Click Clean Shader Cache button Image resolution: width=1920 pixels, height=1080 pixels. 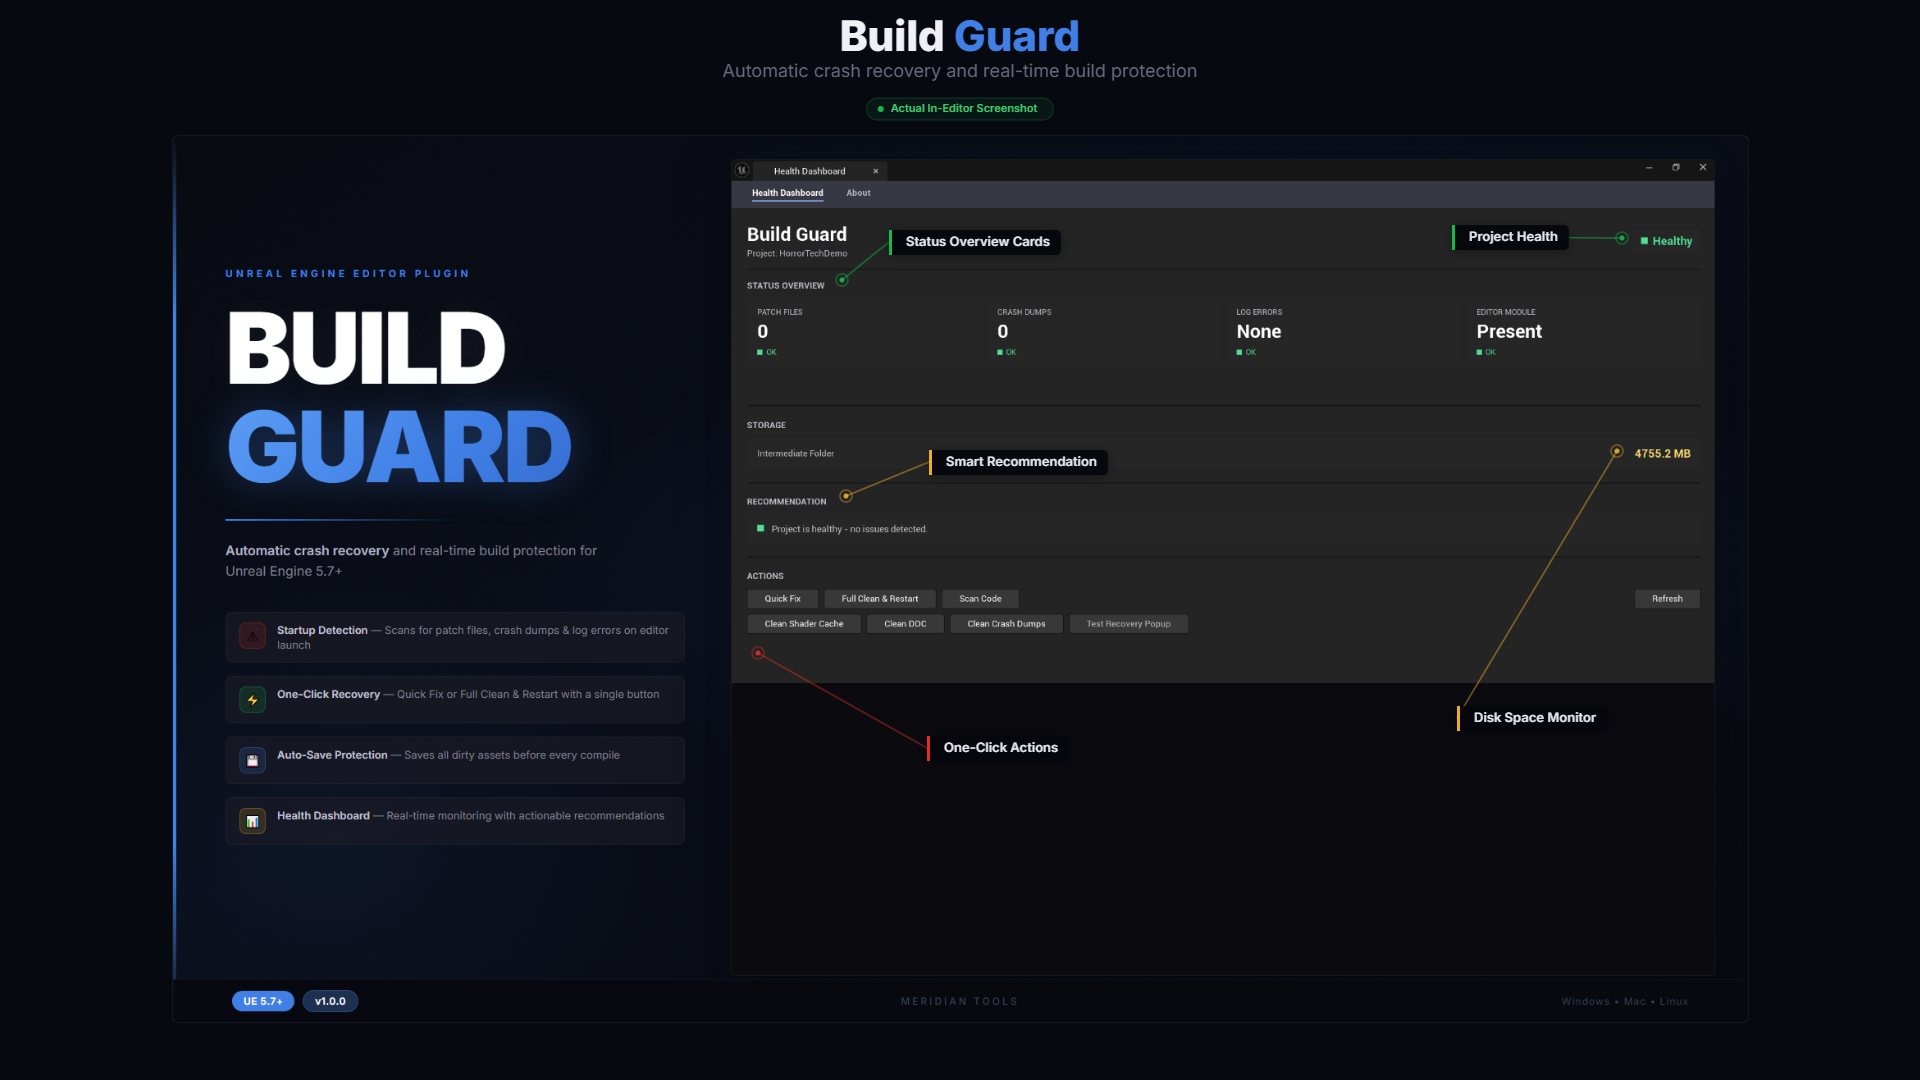(804, 624)
